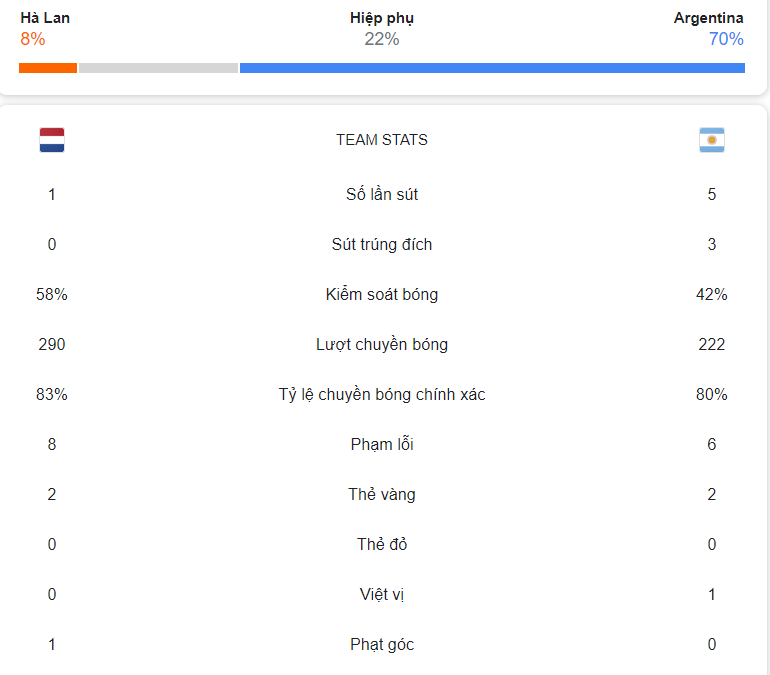This screenshot has width=770, height=675.
Task: Select the Việt vị stat label
Action: point(382,594)
